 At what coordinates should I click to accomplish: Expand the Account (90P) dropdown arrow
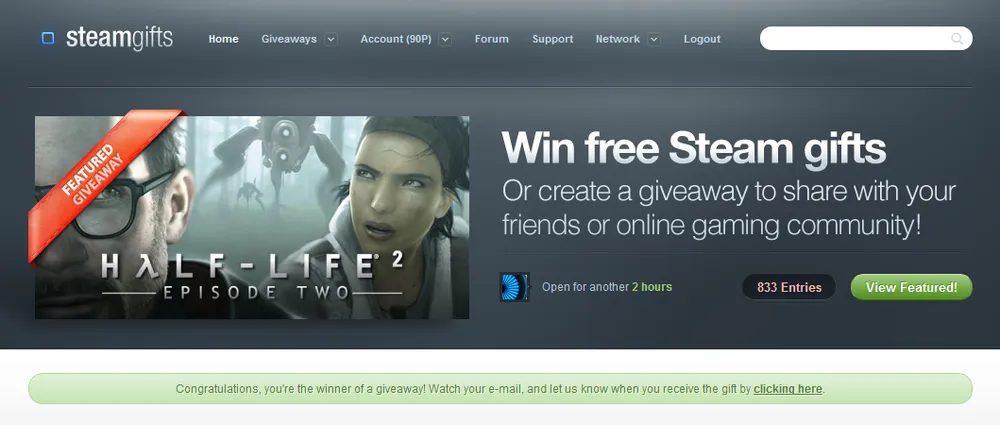(x=445, y=39)
